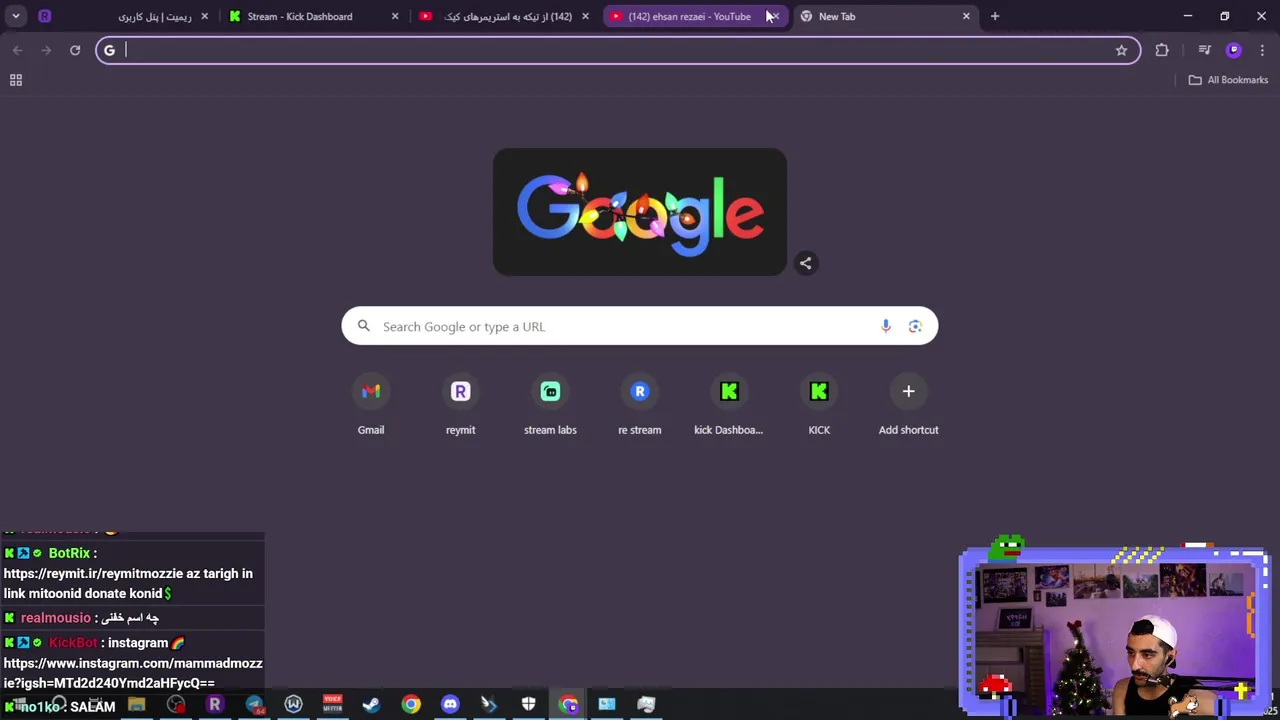Open the Chrome profile avatar
This screenshot has width=1280, height=720.
[x=1234, y=50]
